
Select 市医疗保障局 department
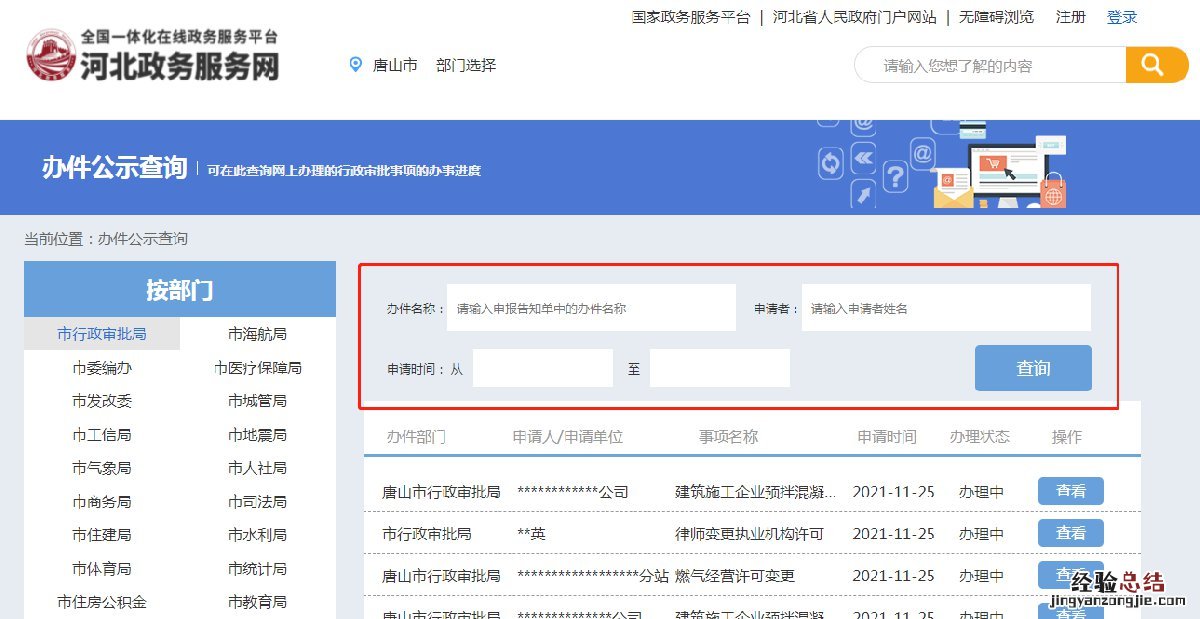coord(257,368)
